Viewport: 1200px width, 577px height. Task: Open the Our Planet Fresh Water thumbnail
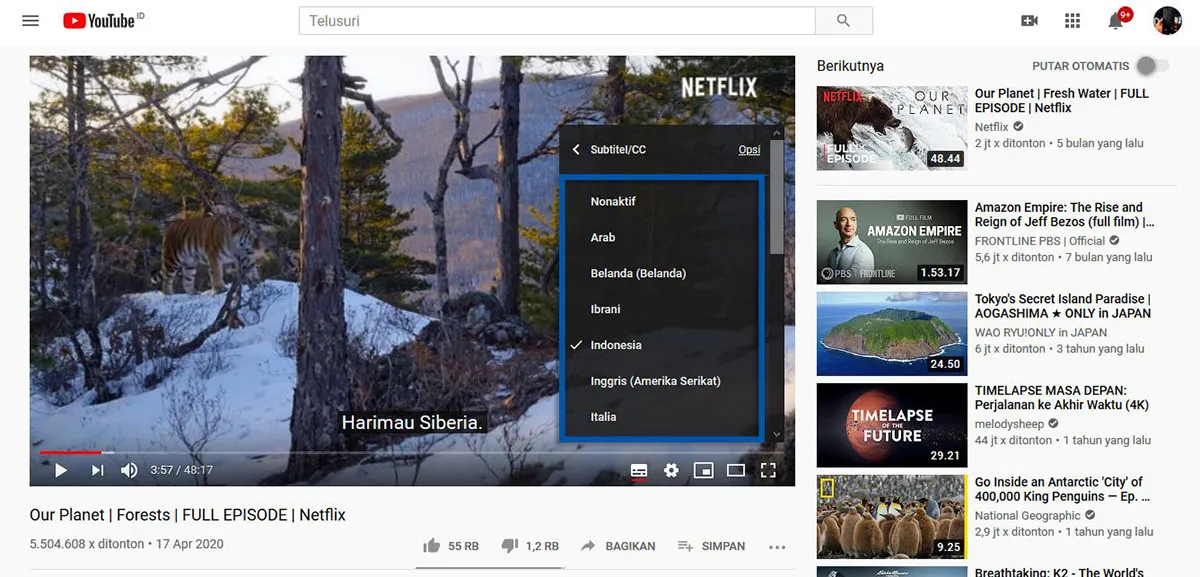coord(891,127)
